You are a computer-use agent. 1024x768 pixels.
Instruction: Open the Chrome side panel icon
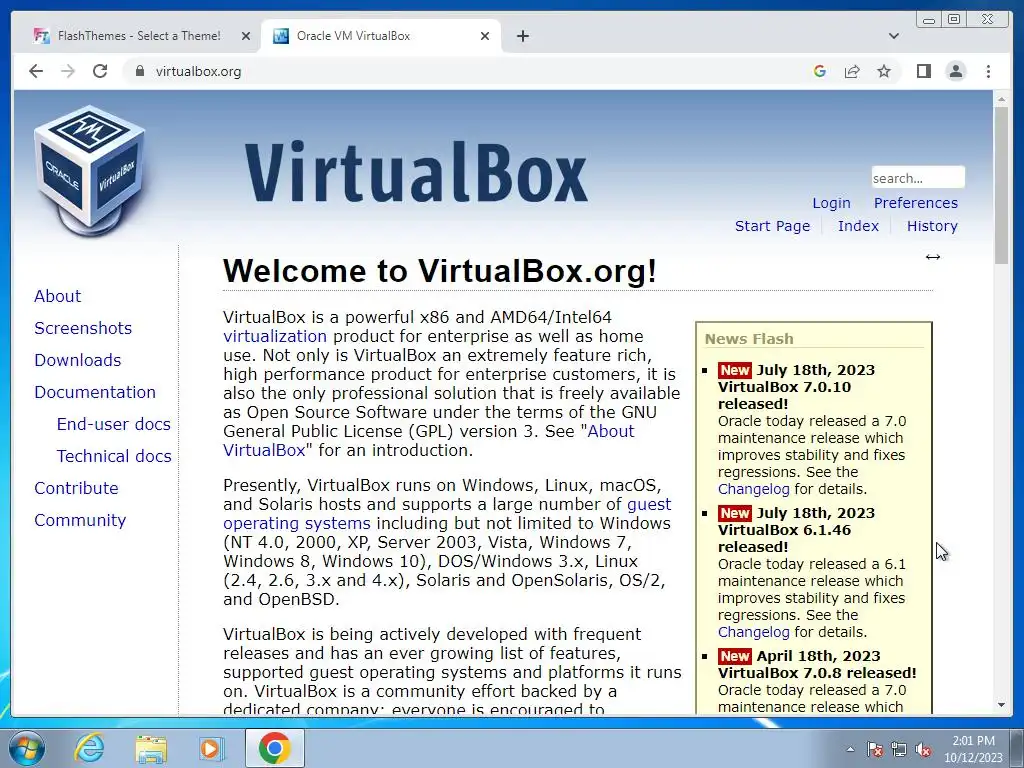[x=923, y=71]
